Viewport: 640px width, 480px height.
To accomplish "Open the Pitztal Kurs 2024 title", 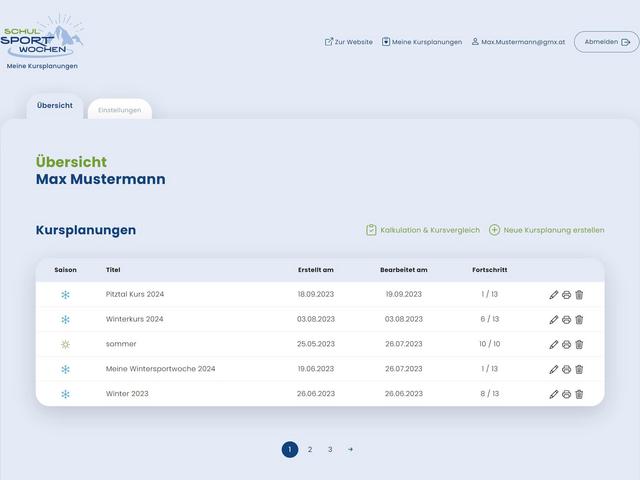I will 135,294.
